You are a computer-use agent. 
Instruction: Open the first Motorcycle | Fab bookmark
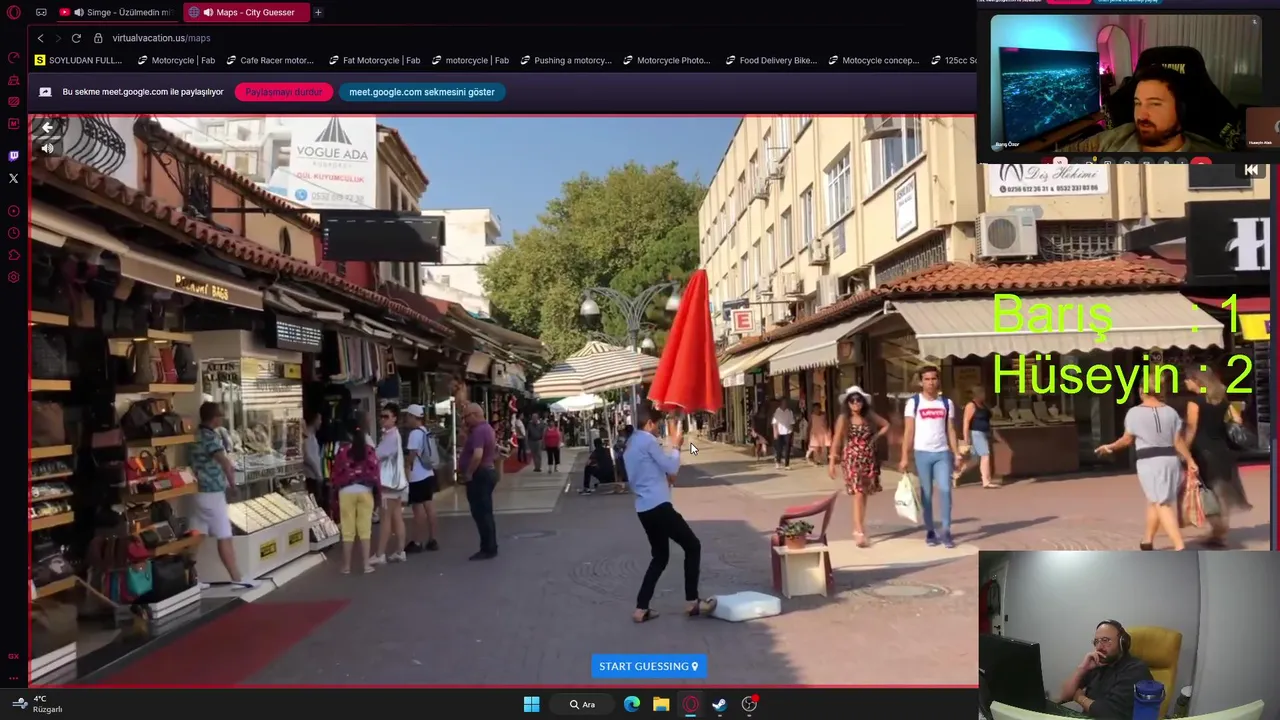(176, 60)
